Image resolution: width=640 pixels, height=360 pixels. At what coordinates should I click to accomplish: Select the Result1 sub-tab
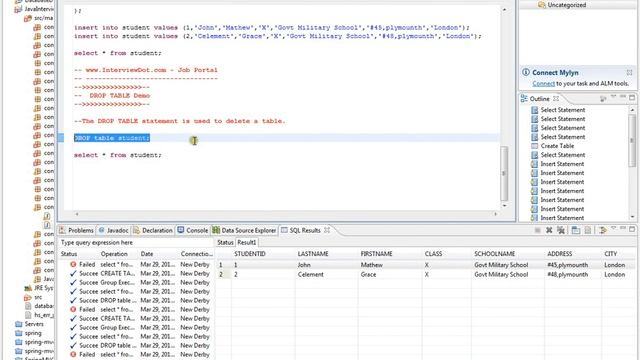click(247, 242)
